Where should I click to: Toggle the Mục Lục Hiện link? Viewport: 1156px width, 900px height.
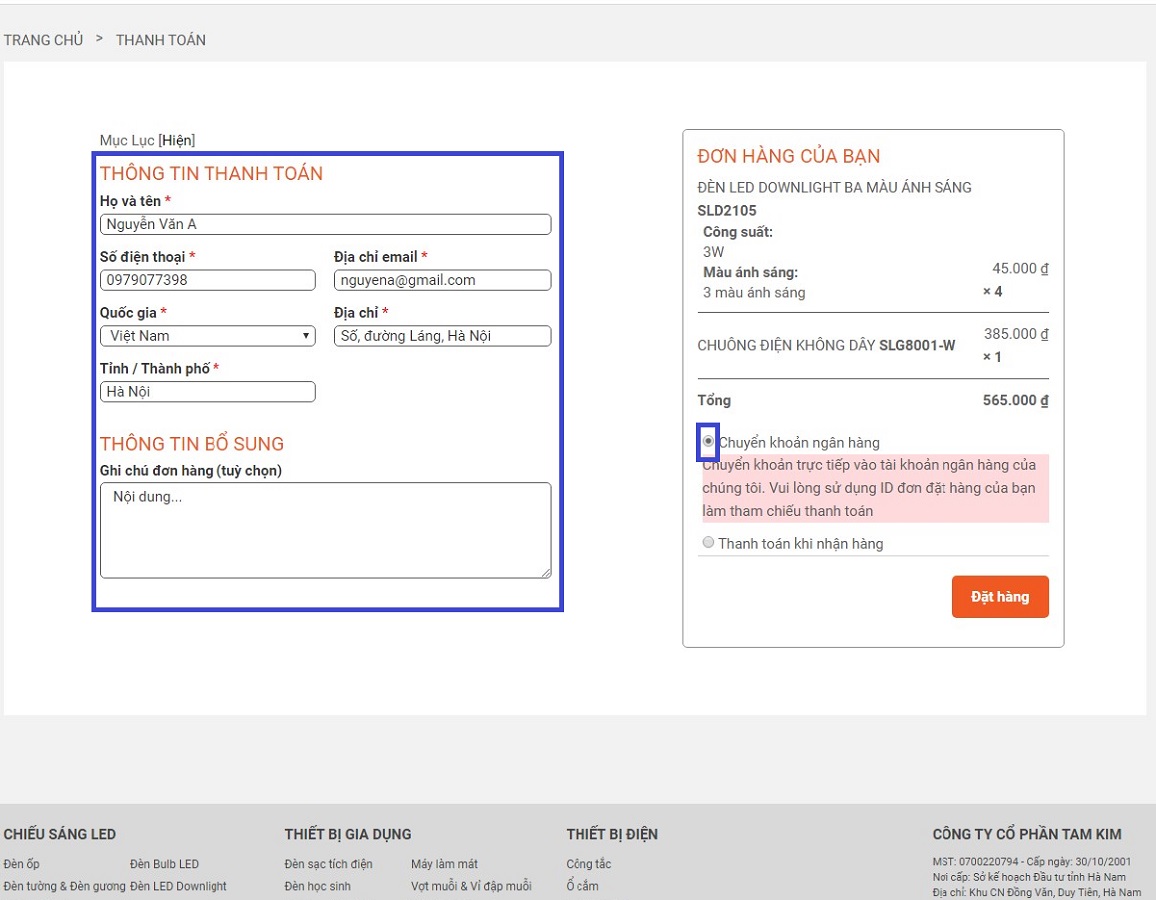click(x=176, y=140)
